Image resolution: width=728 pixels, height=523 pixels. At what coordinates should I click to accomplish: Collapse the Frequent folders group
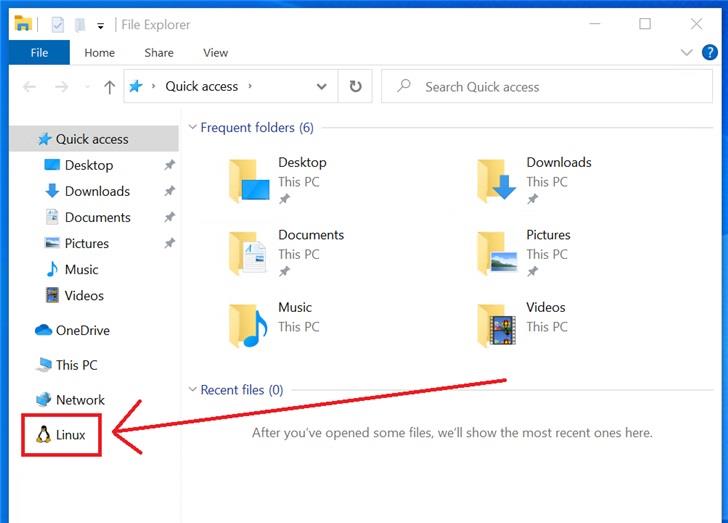[192, 127]
